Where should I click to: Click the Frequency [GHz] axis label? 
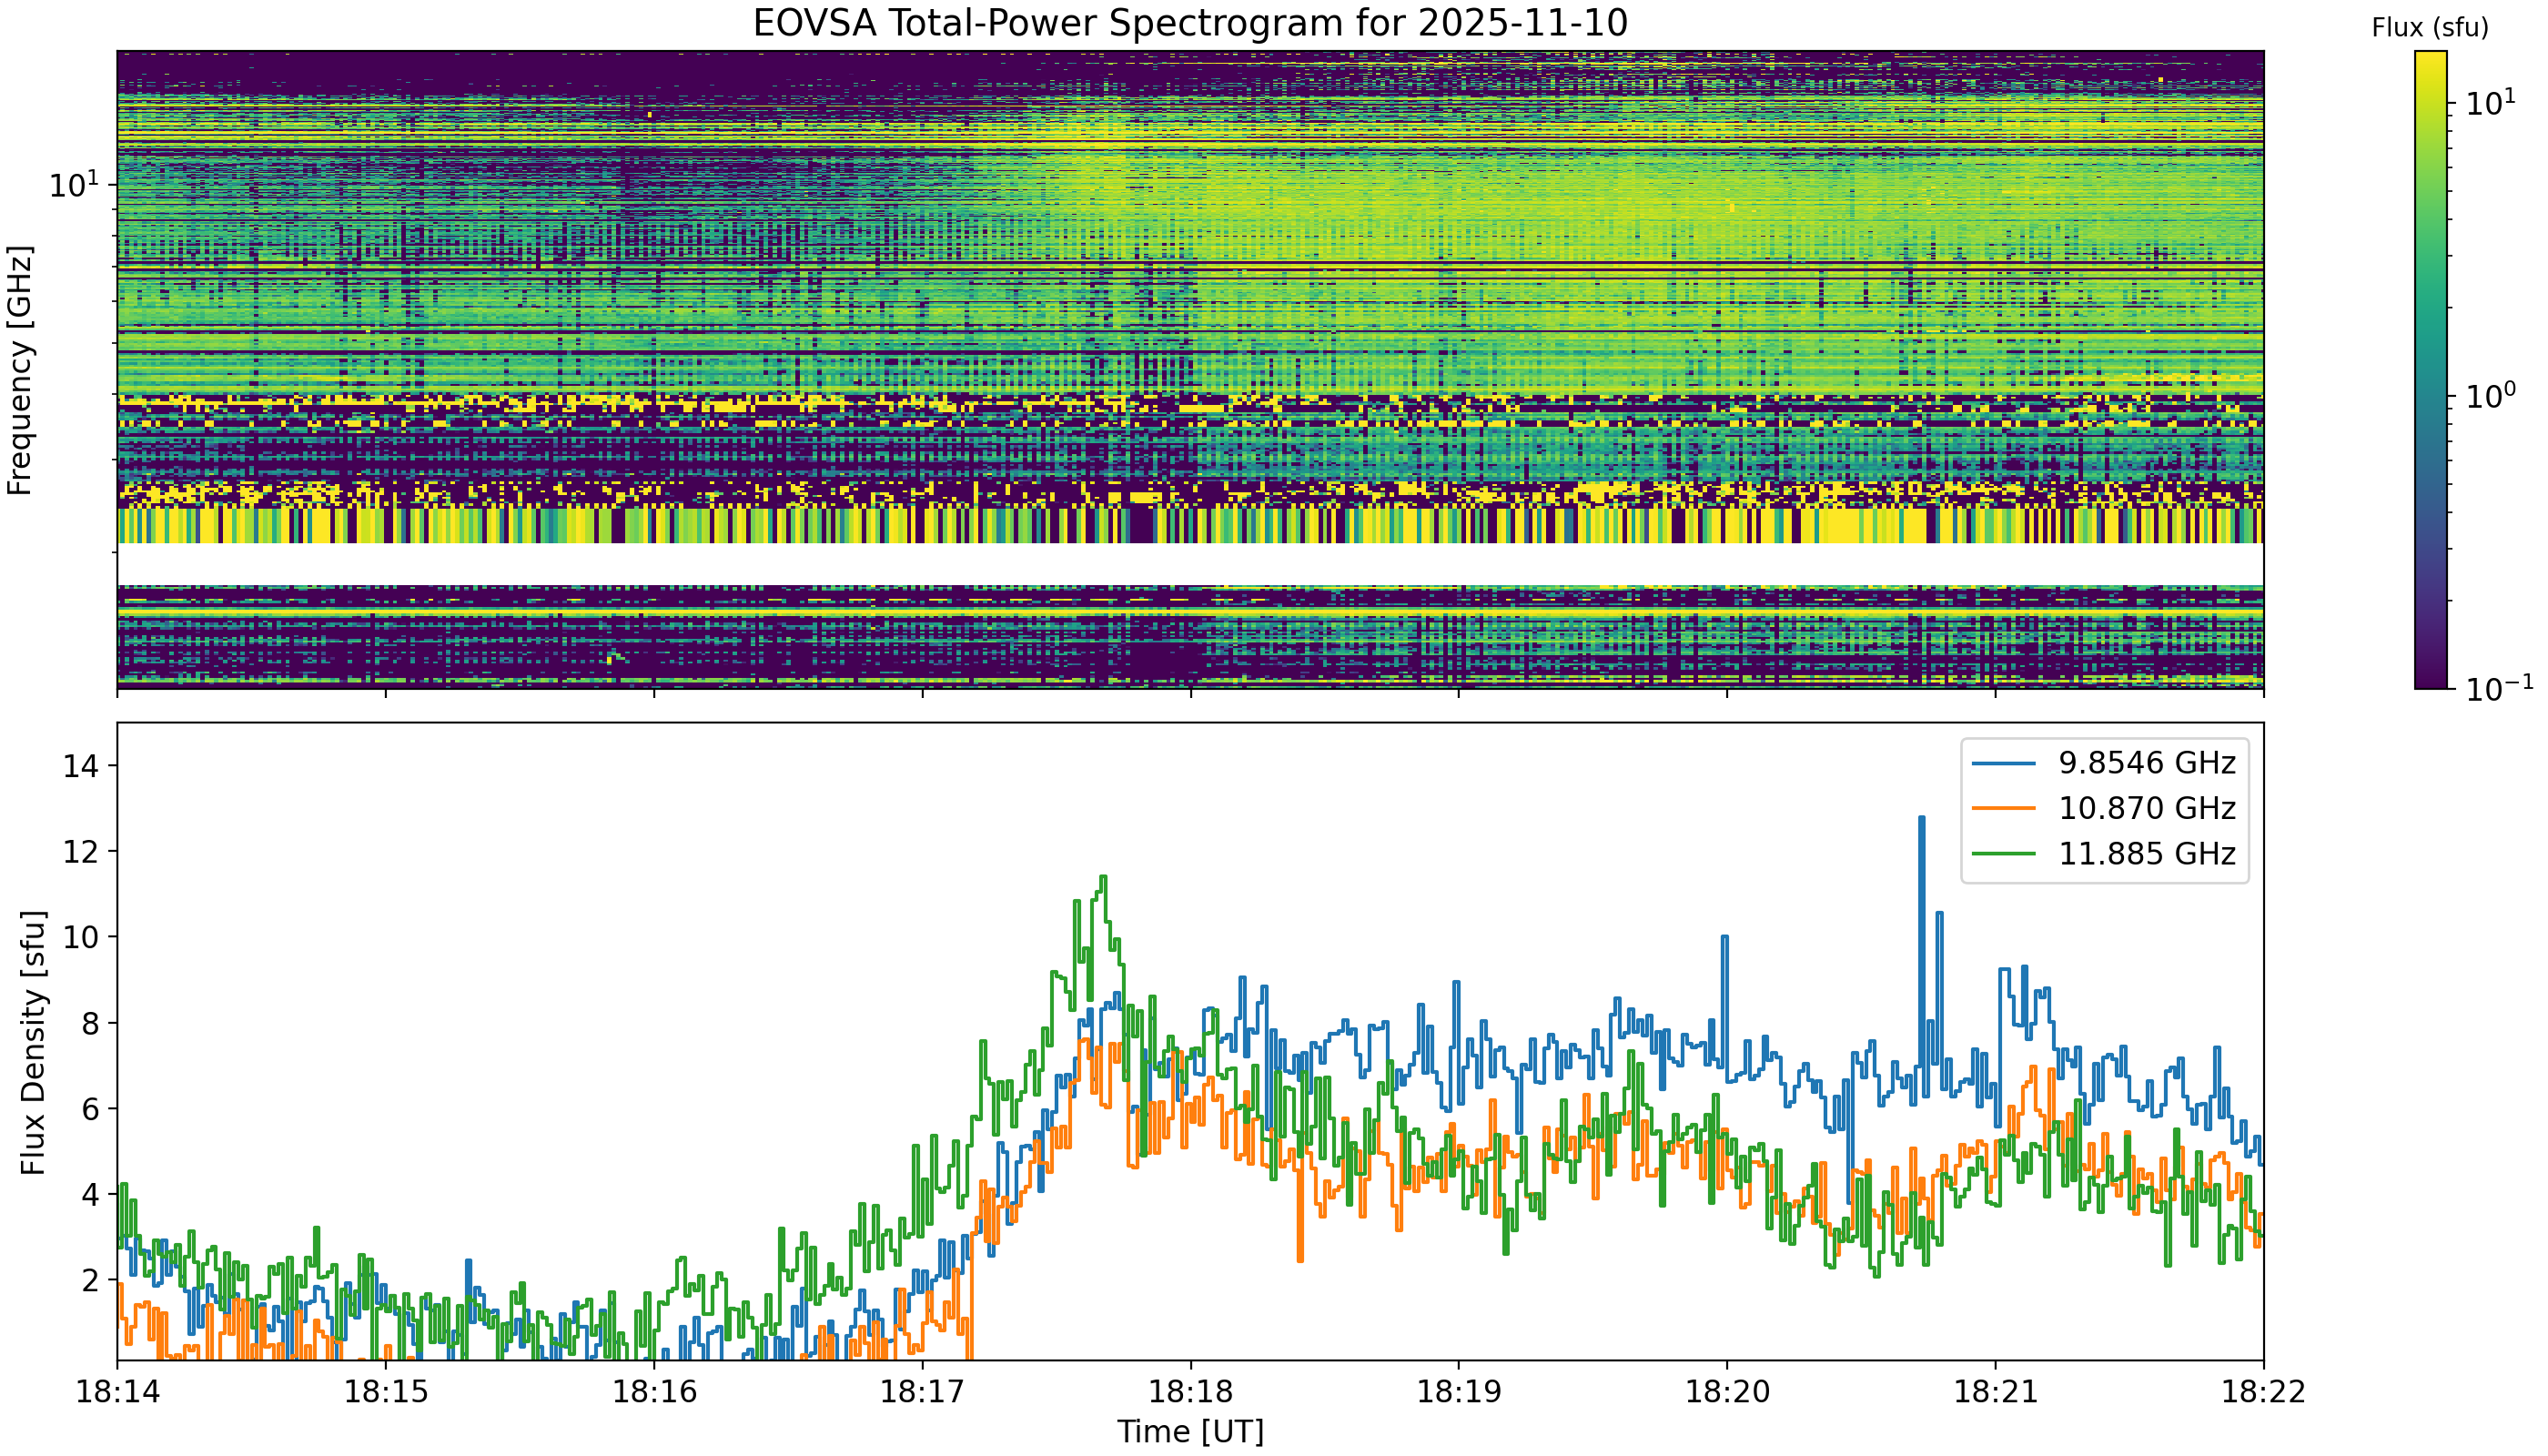tap(19, 370)
